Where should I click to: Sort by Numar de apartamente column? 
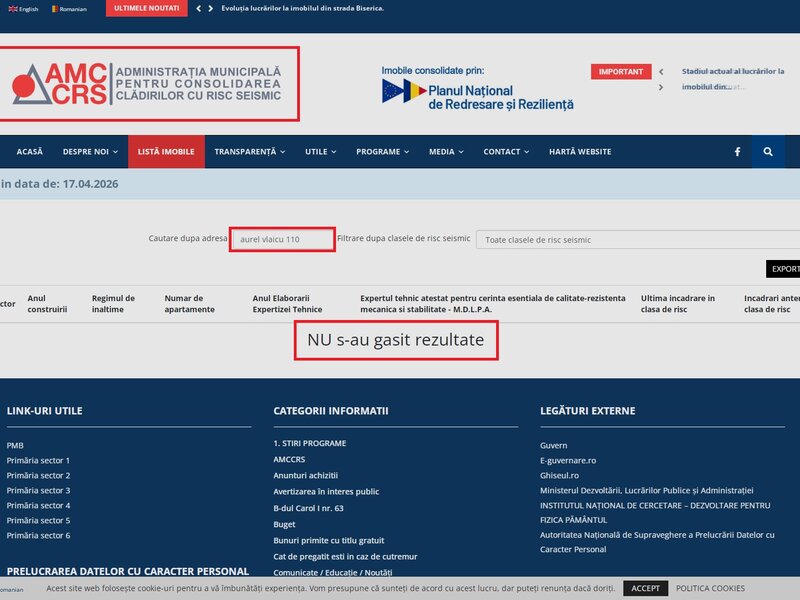pos(189,304)
